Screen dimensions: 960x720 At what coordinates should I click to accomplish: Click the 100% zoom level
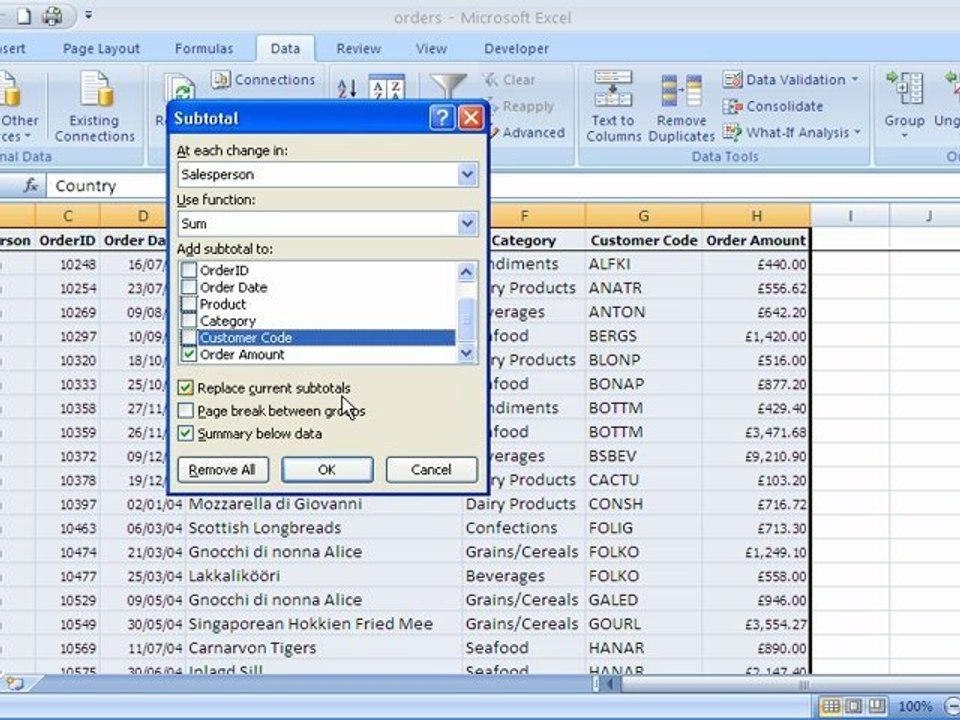pos(915,707)
